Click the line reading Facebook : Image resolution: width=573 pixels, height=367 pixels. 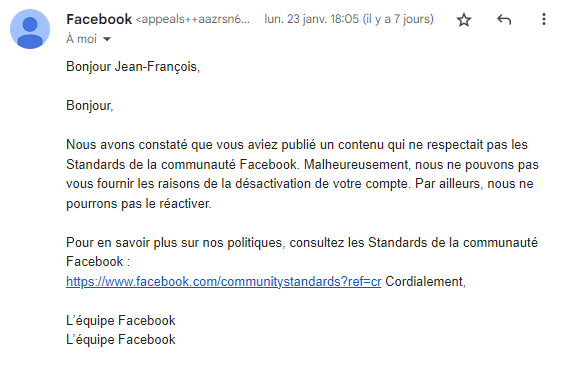point(98,262)
